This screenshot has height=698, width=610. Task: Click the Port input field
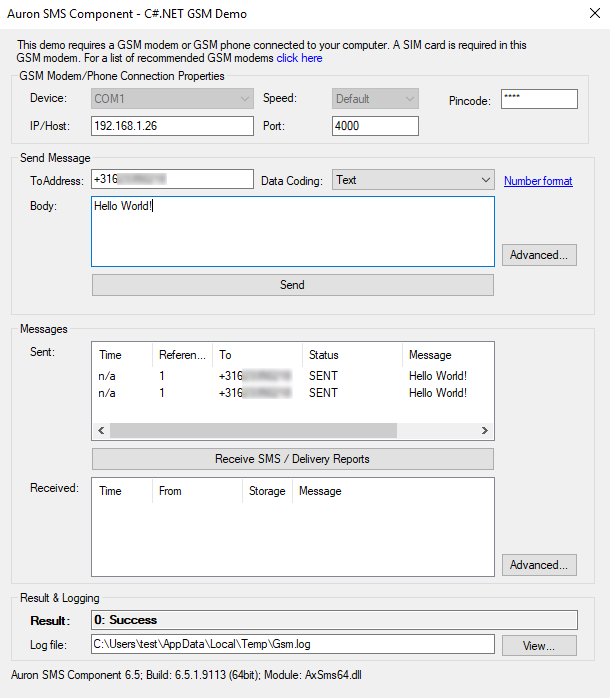pos(374,126)
